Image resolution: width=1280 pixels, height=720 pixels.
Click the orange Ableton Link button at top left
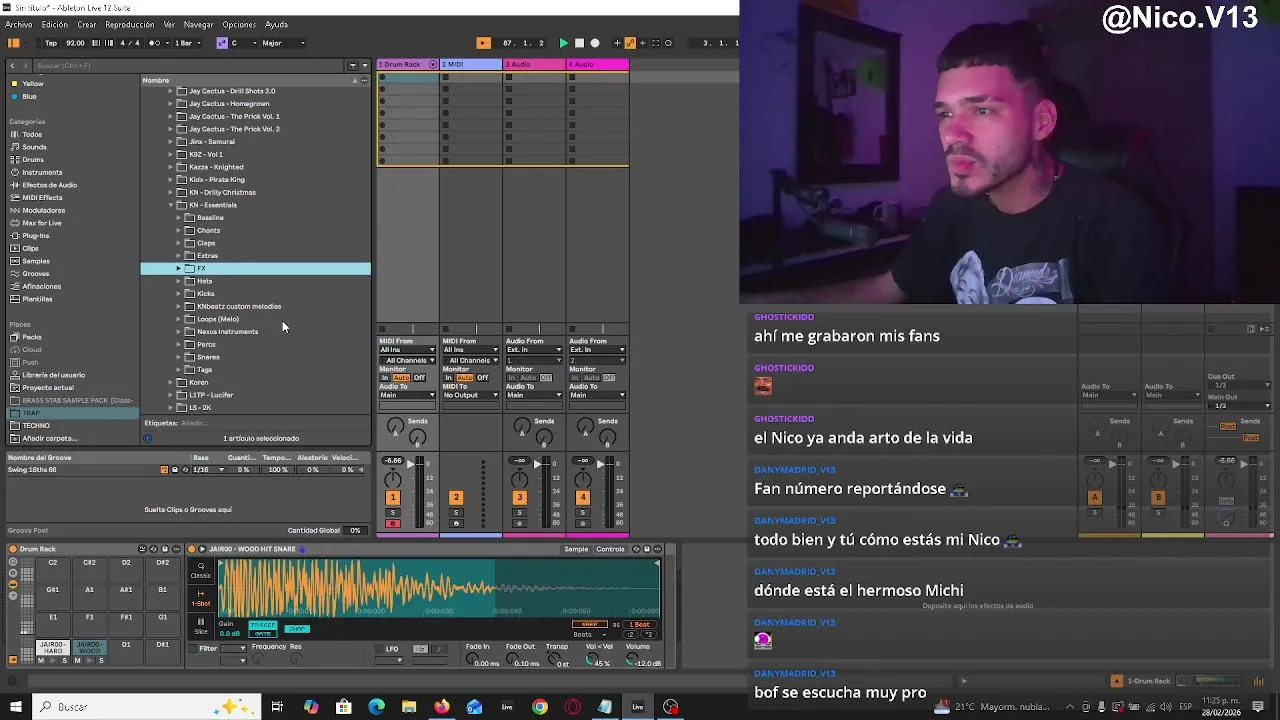pos(14,43)
